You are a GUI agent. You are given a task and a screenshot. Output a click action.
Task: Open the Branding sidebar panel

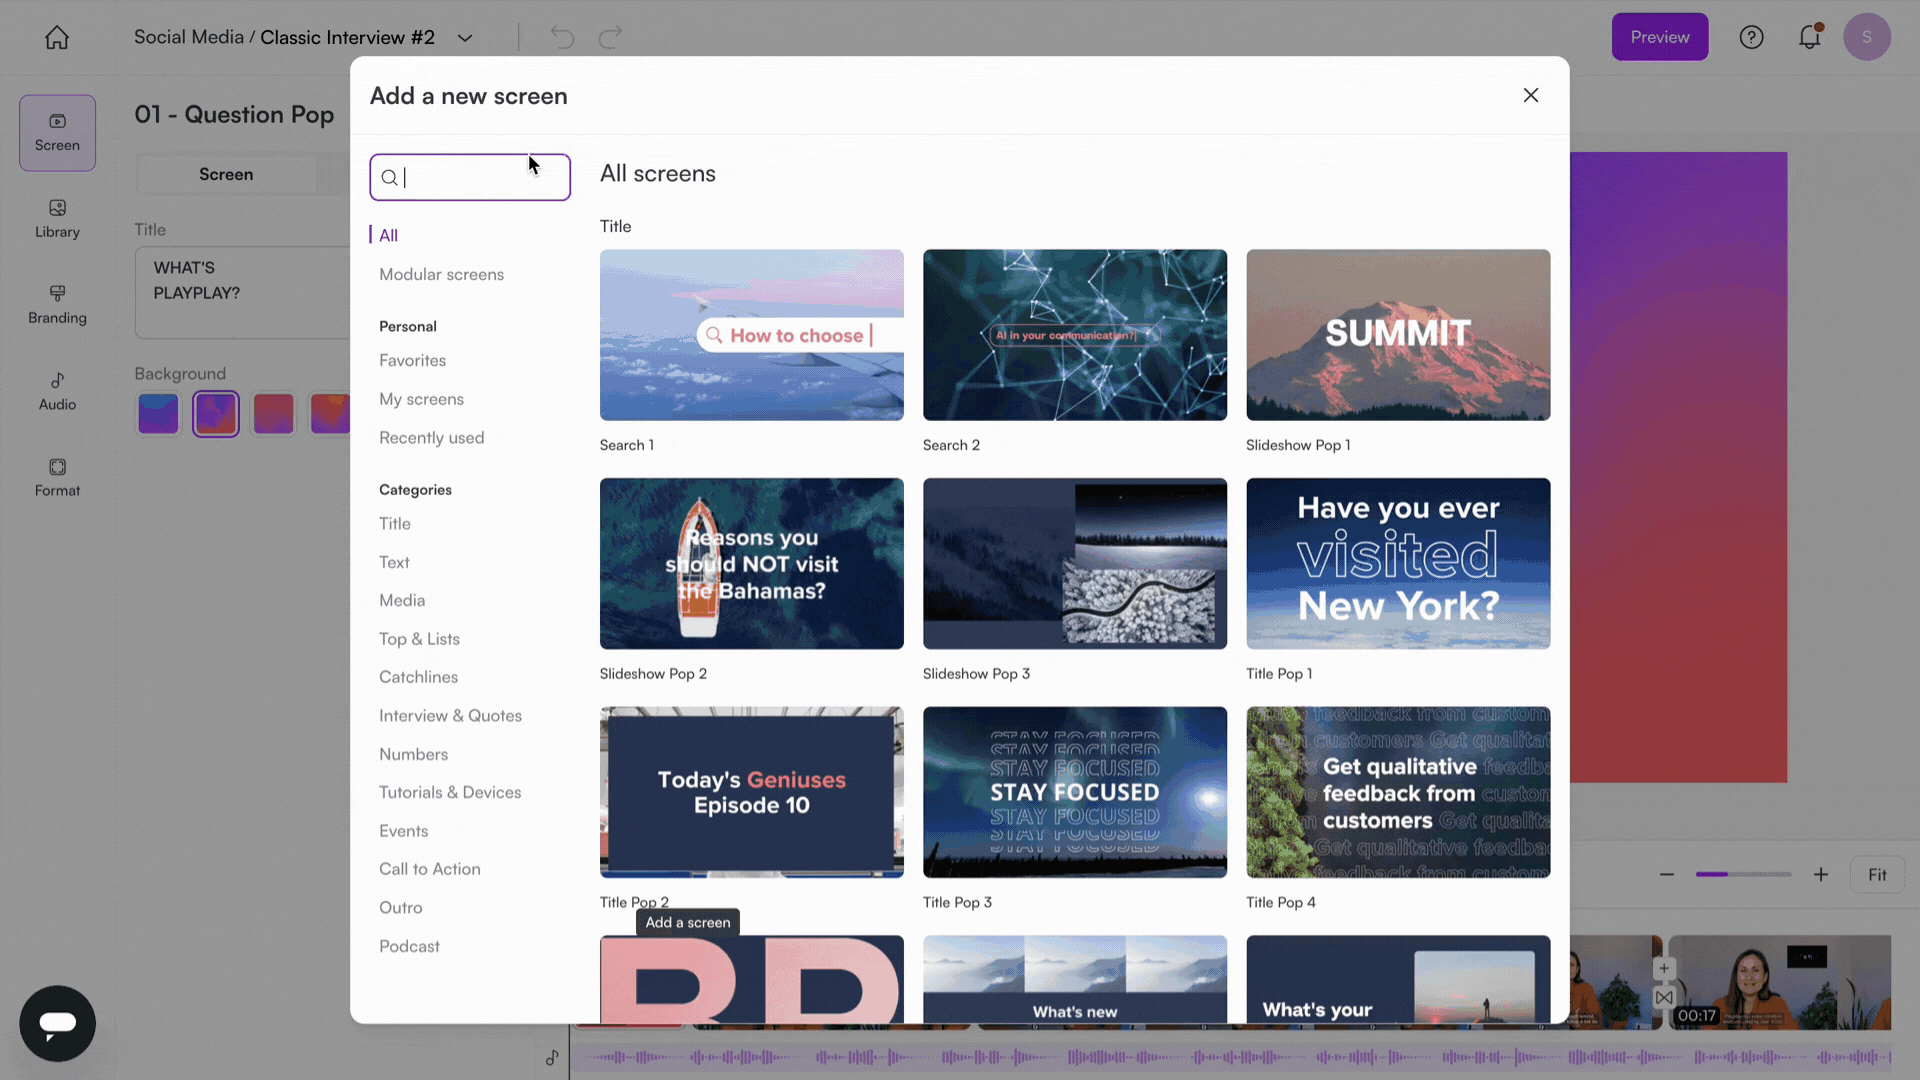click(x=57, y=304)
